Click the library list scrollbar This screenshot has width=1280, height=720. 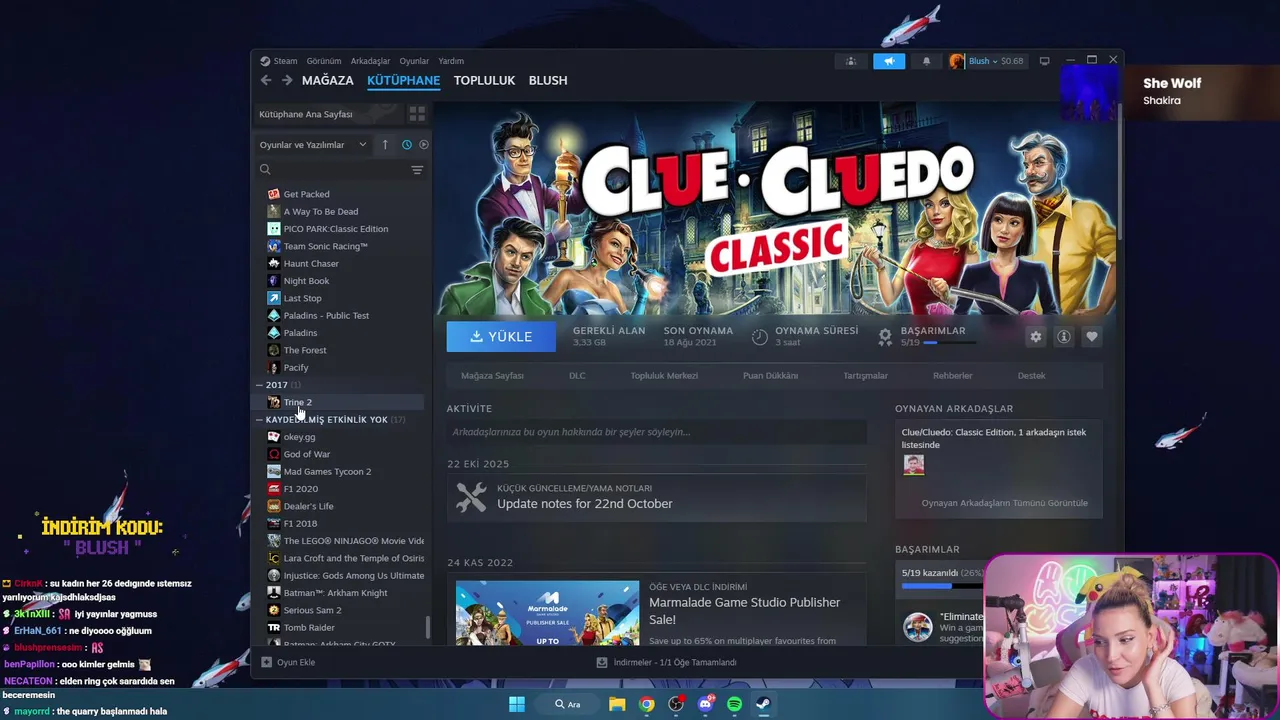(428, 627)
